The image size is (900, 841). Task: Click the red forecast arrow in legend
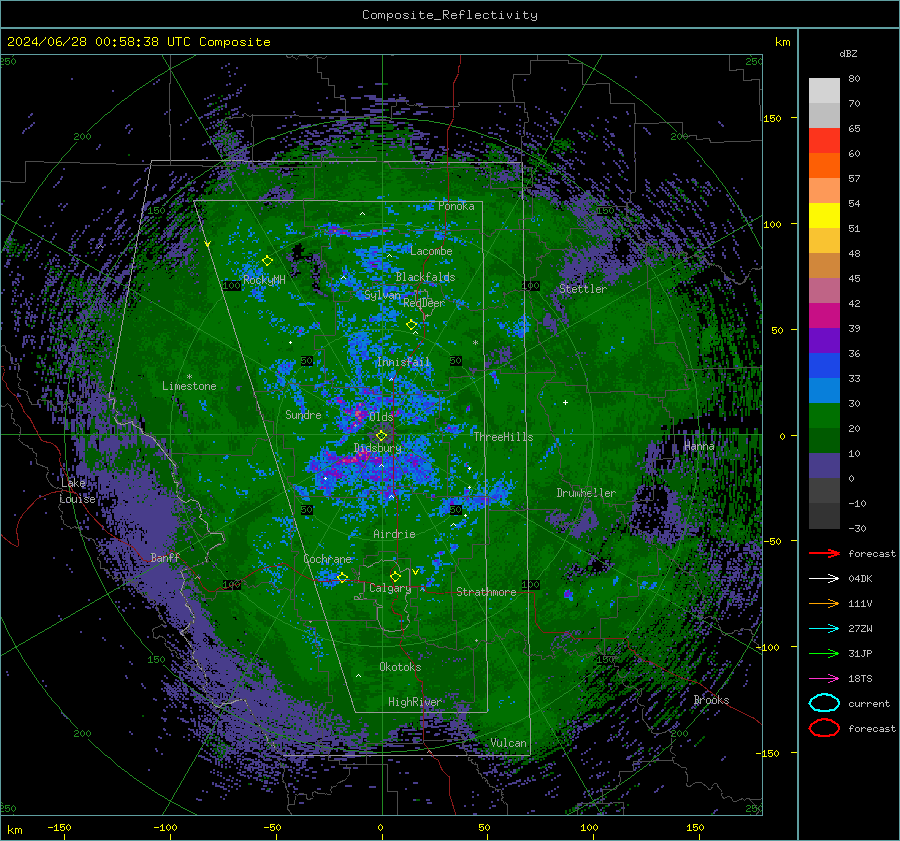824,553
